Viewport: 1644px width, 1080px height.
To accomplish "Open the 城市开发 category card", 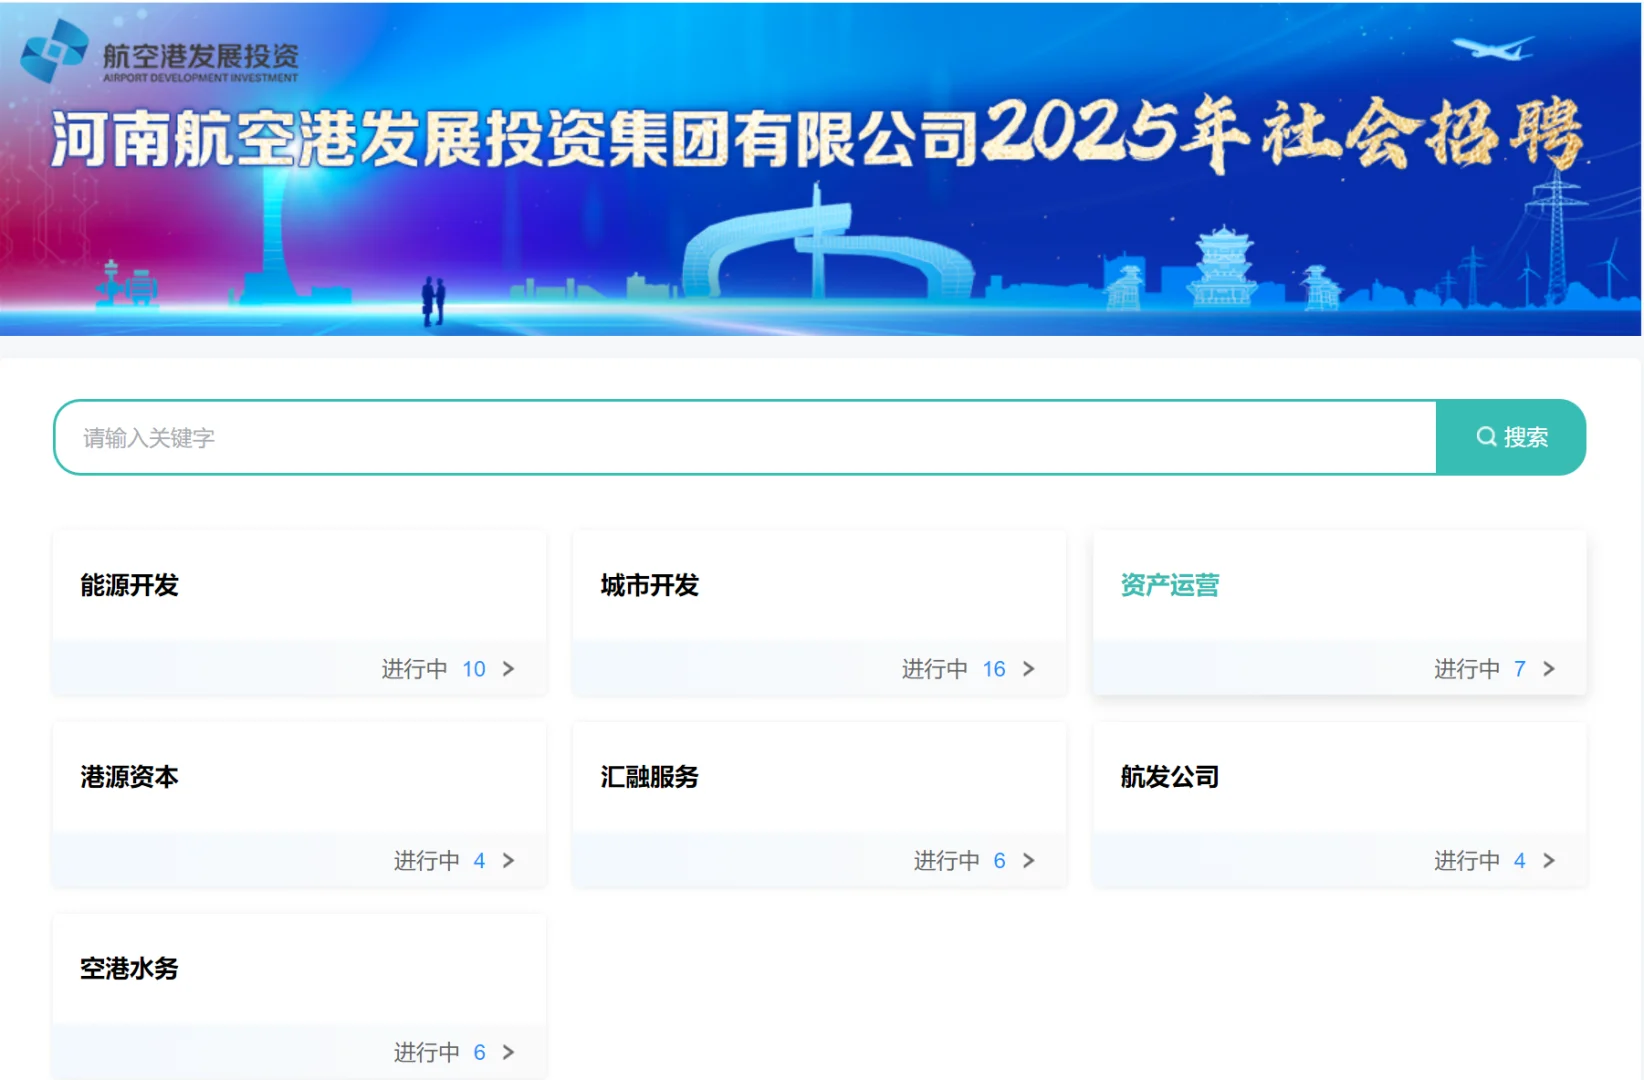I will tap(819, 612).
